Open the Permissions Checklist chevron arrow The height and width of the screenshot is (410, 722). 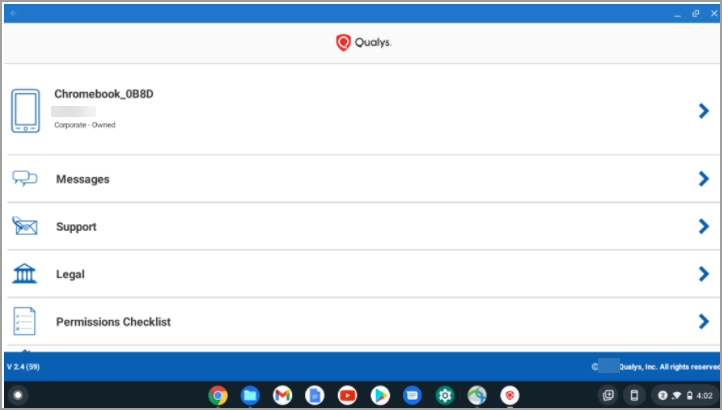point(704,321)
